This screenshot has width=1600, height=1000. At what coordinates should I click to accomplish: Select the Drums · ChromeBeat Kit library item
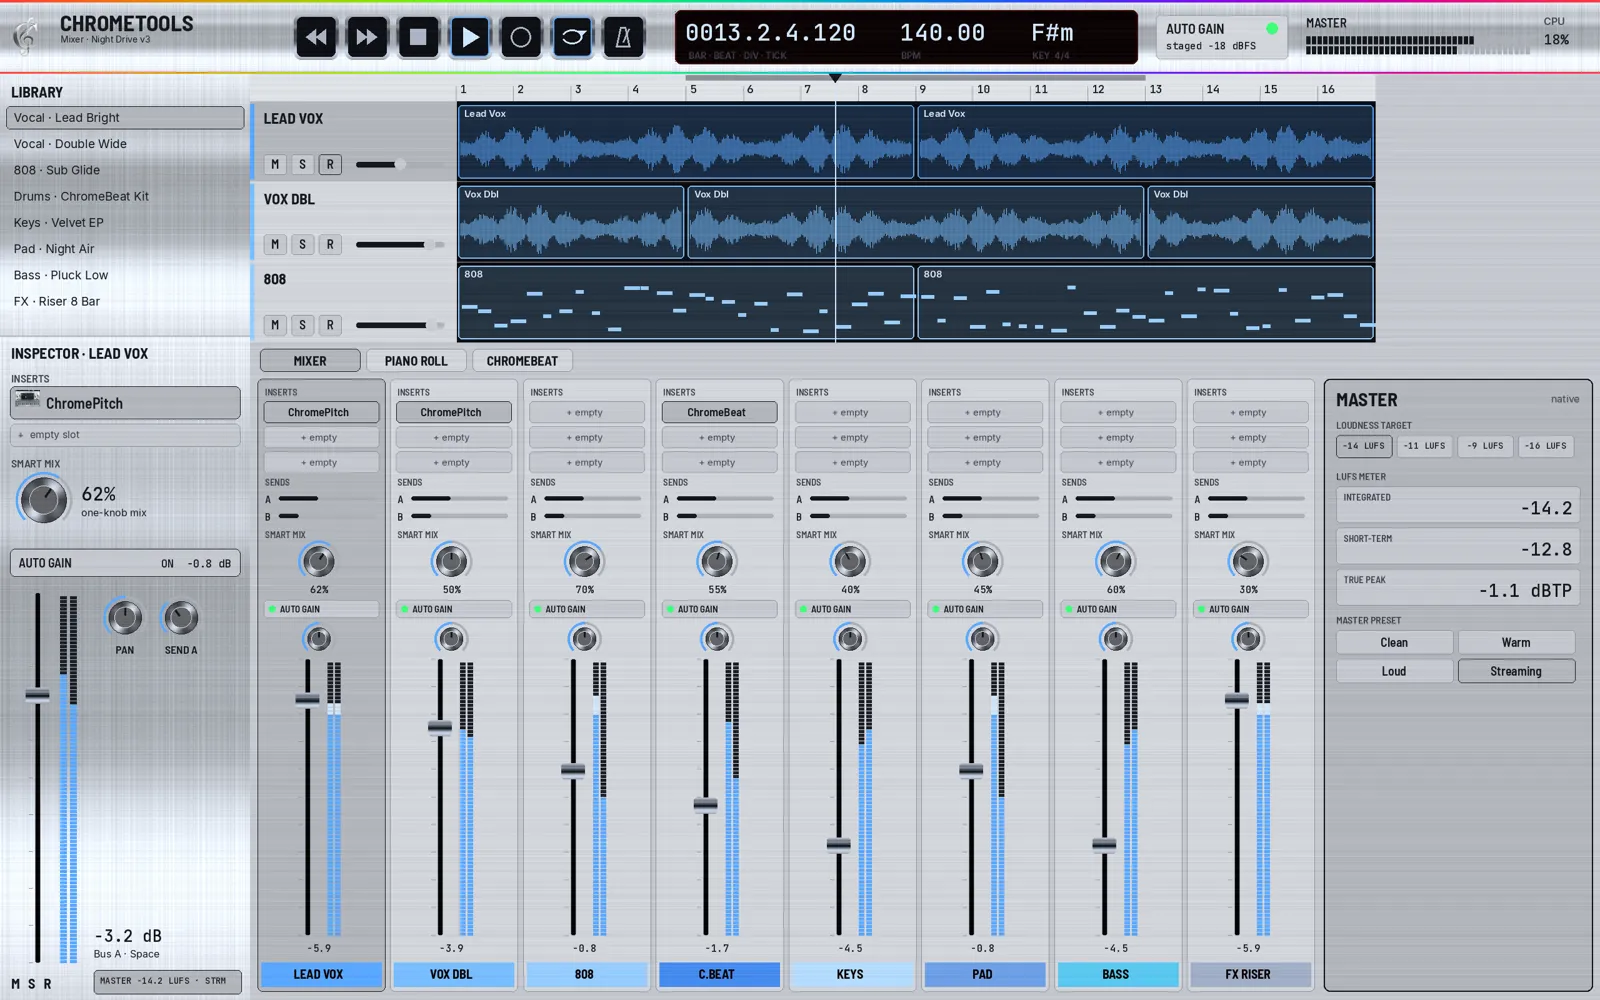click(x=125, y=197)
